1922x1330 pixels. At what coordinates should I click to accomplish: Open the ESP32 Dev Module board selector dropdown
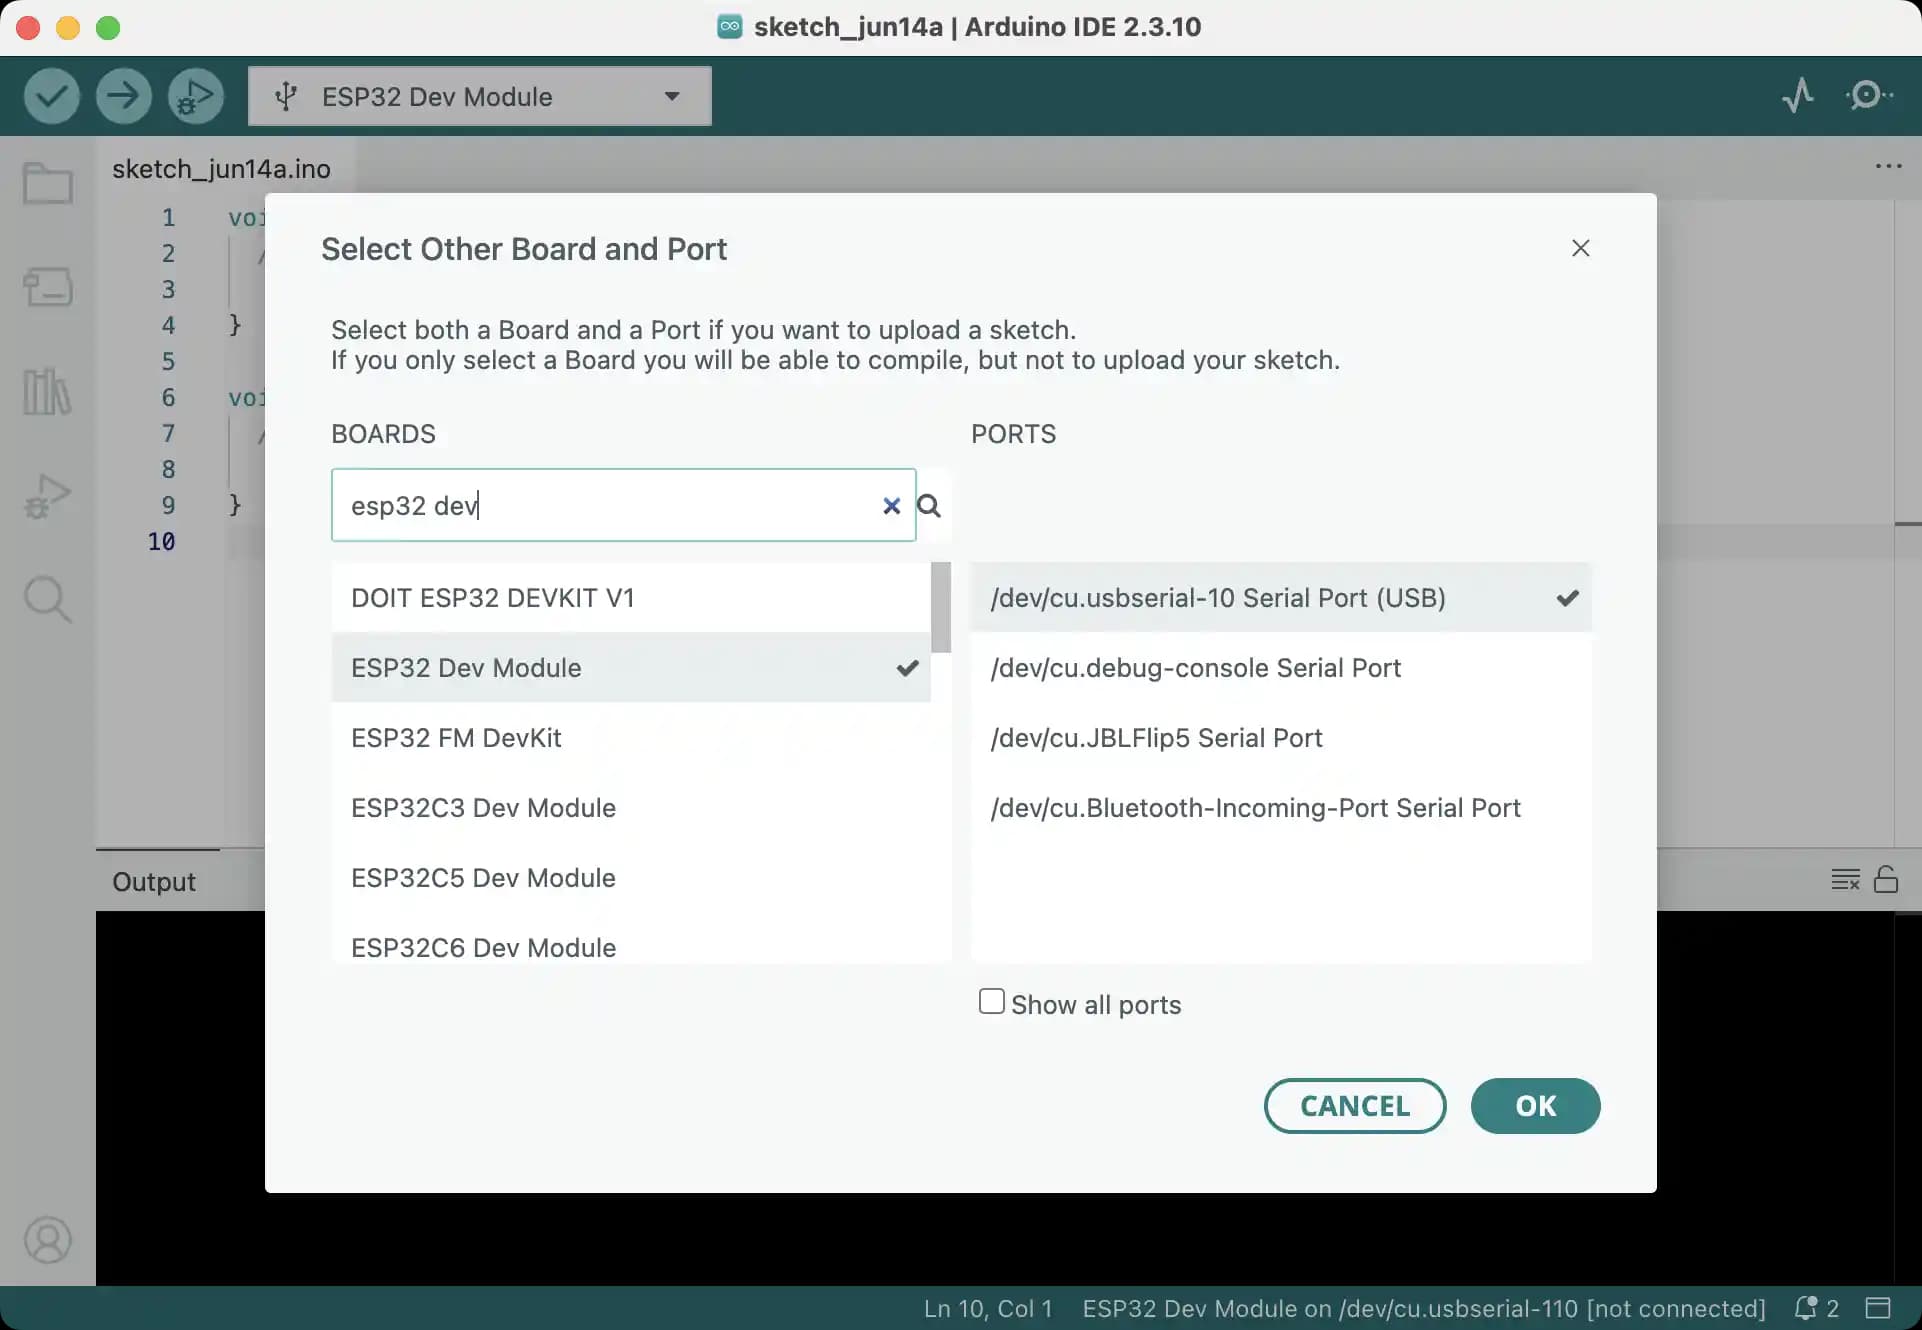pyautogui.click(x=480, y=96)
